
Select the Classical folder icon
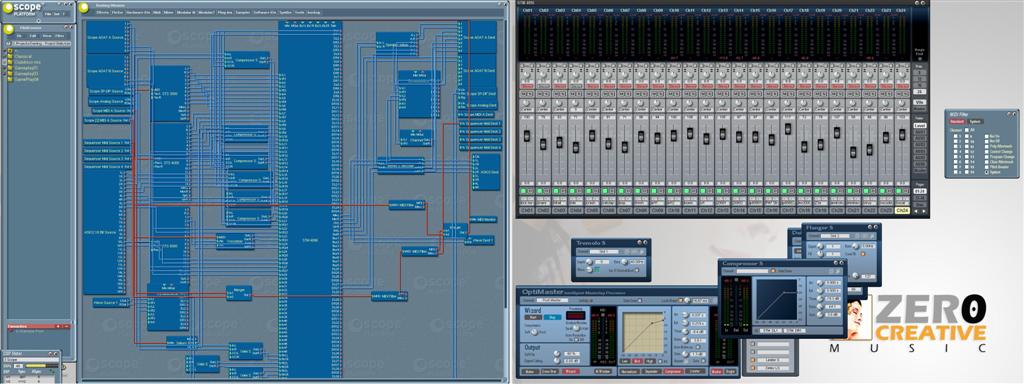pyautogui.click(x=9, y=56)
